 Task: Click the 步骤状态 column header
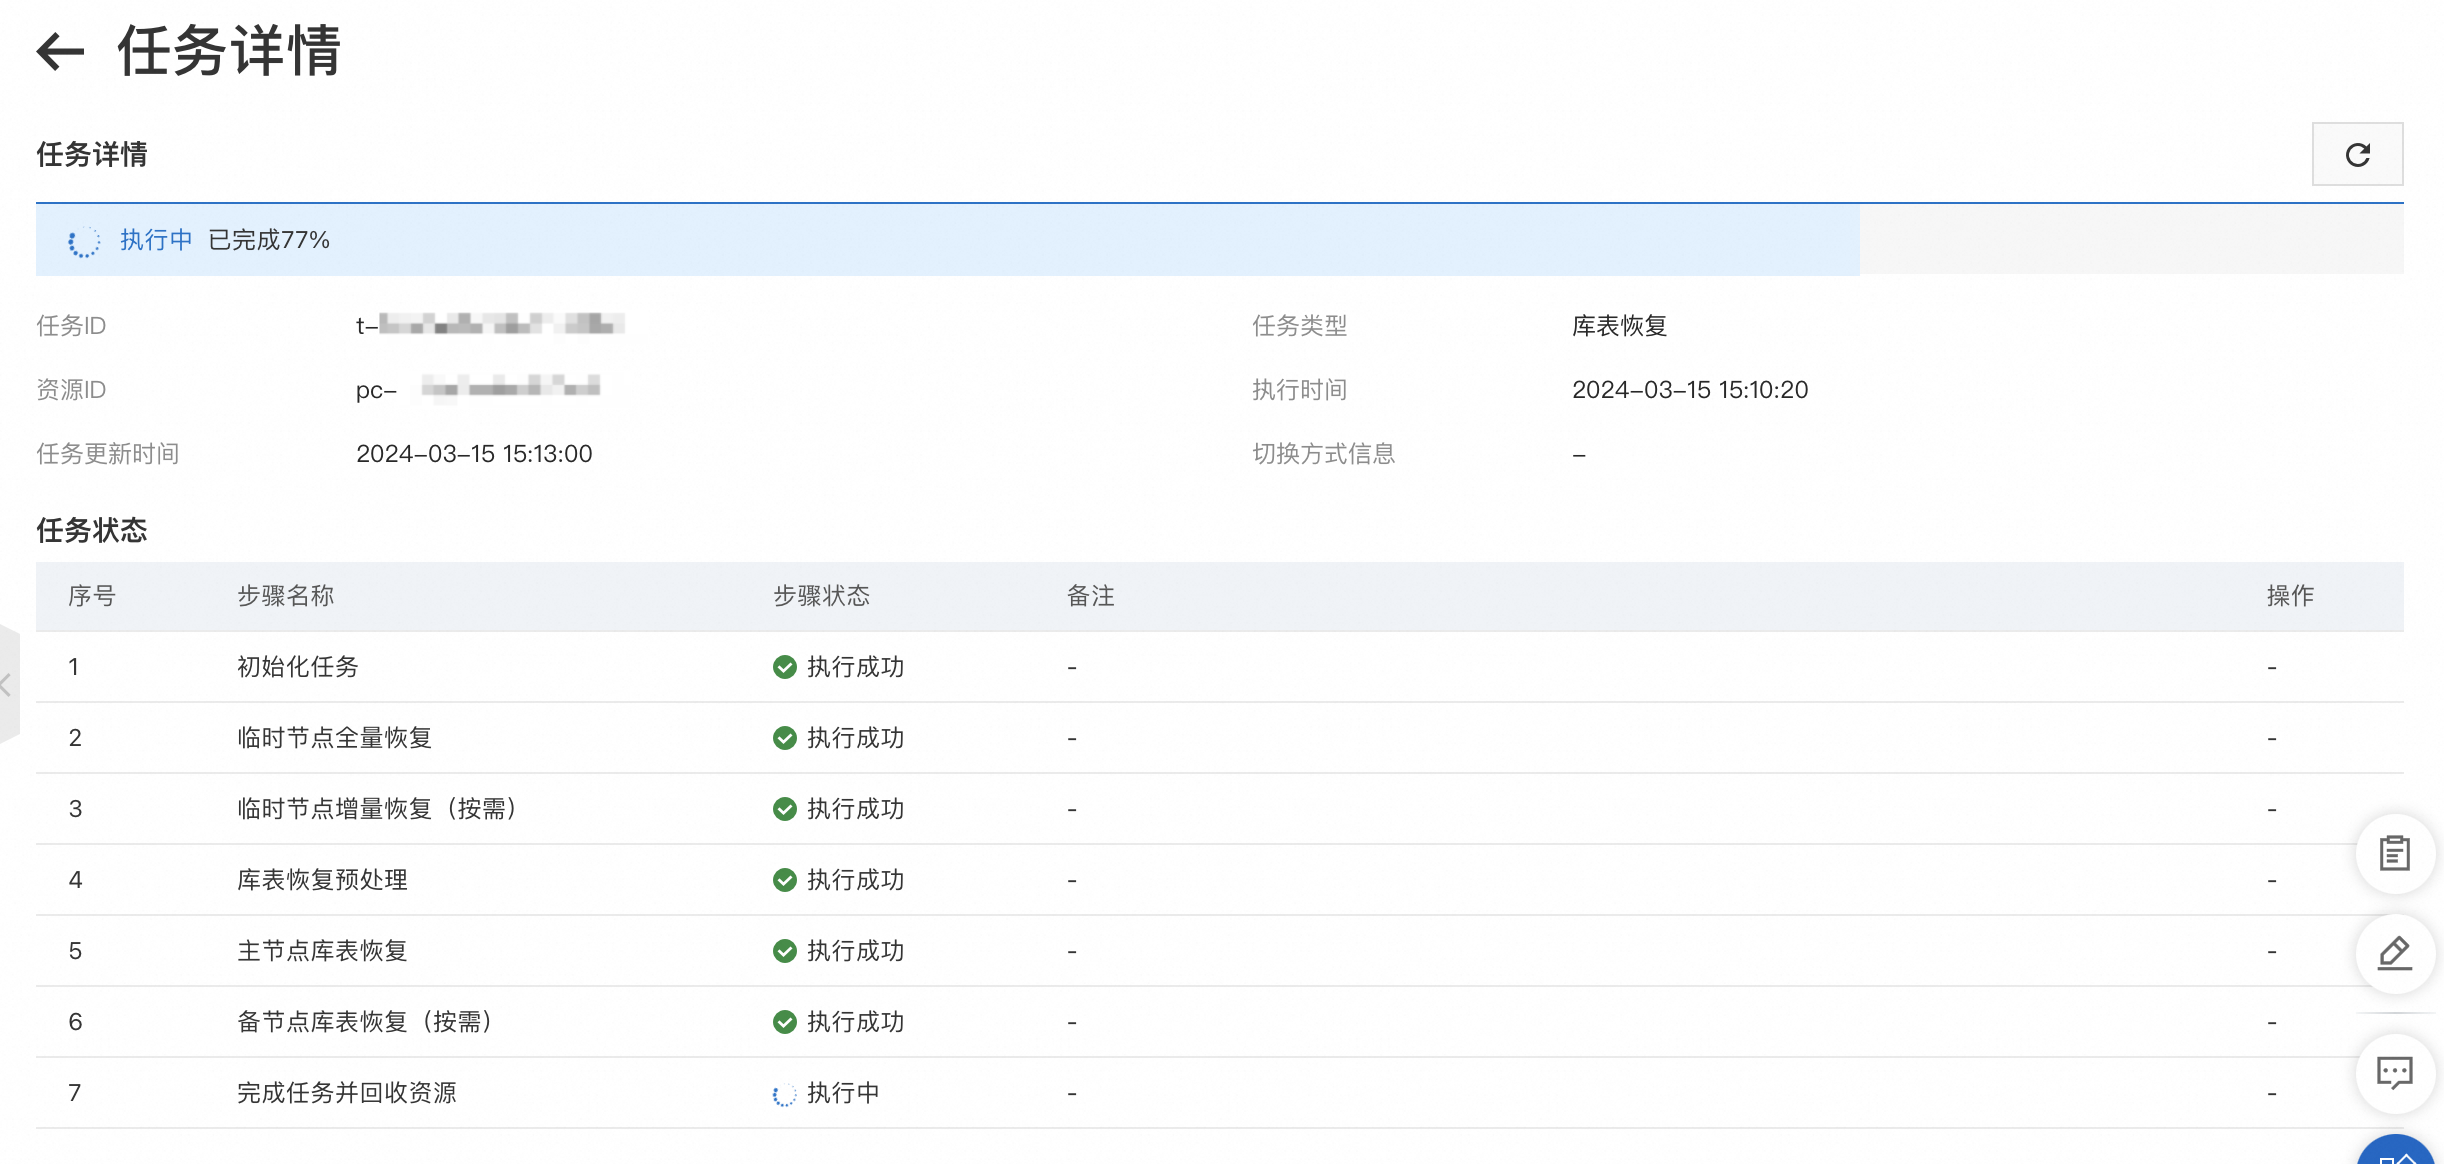point(821,596)
